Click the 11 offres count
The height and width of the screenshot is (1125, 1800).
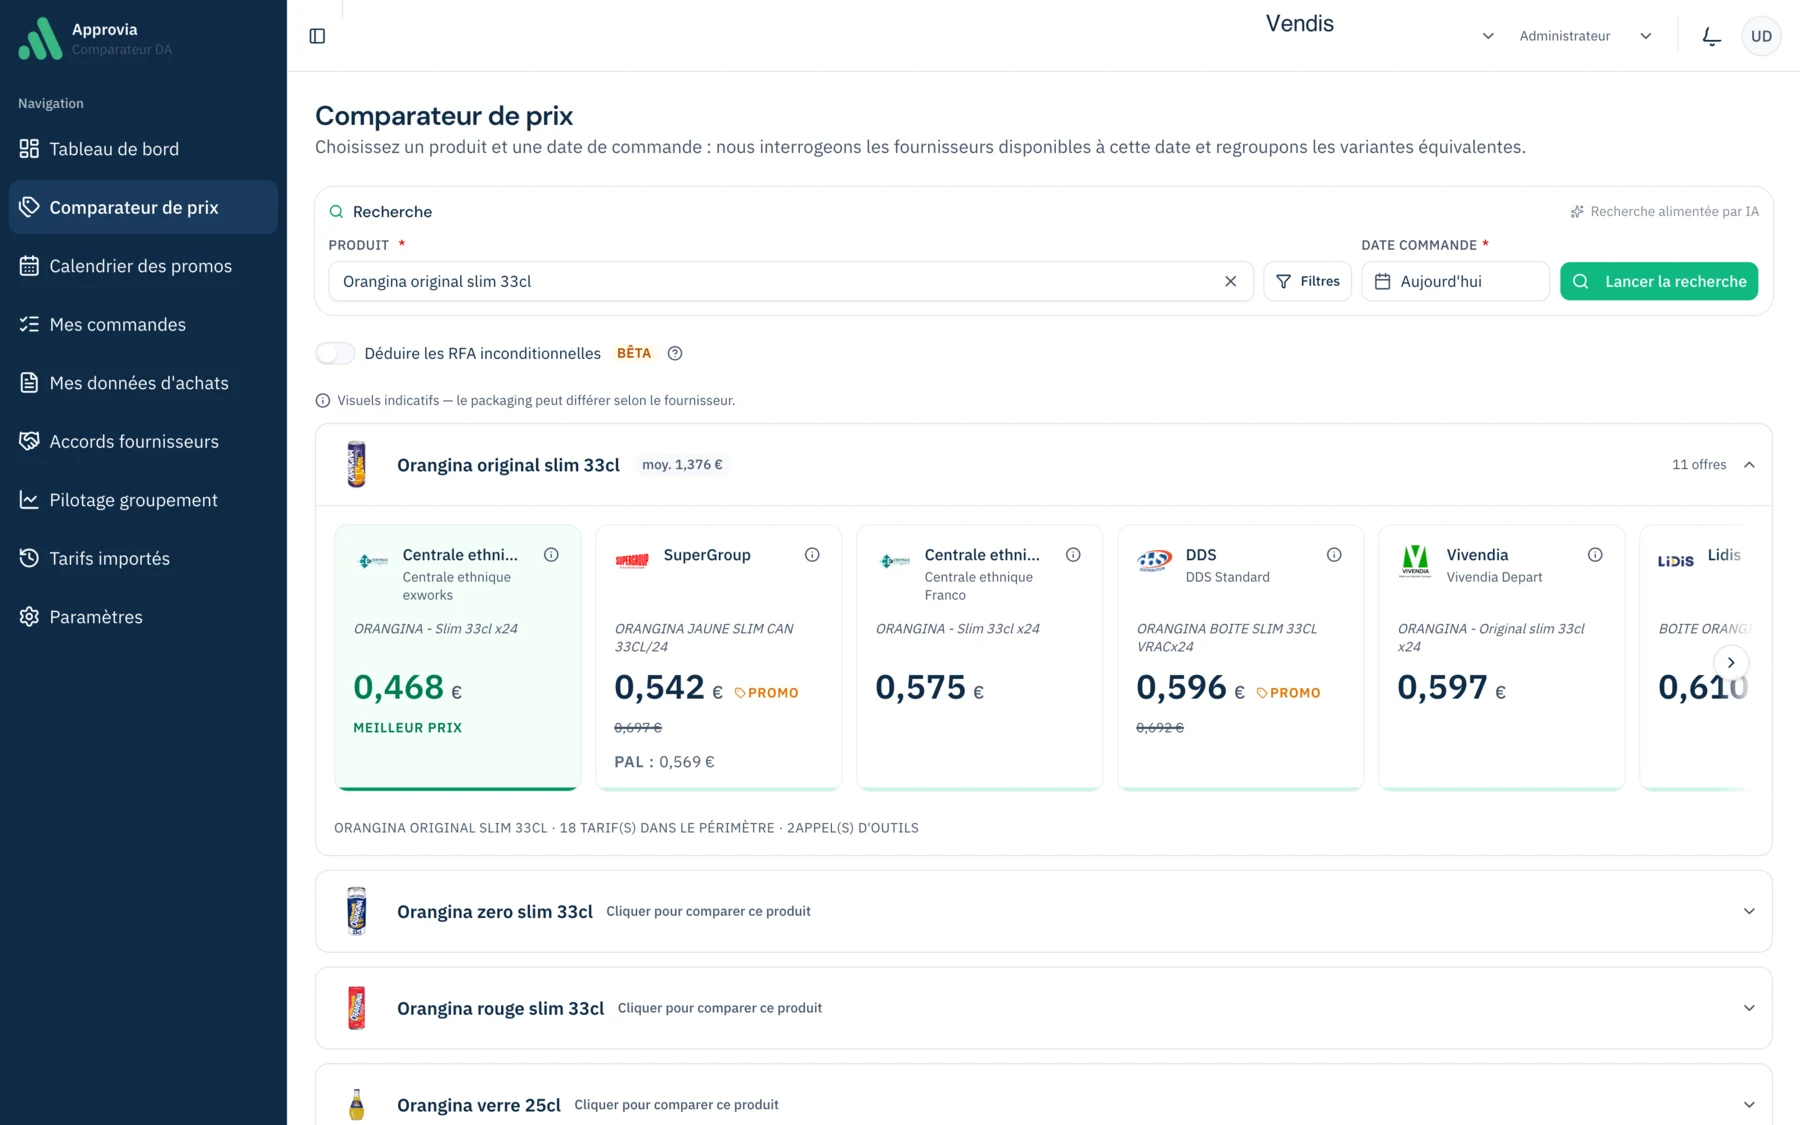1699,465
